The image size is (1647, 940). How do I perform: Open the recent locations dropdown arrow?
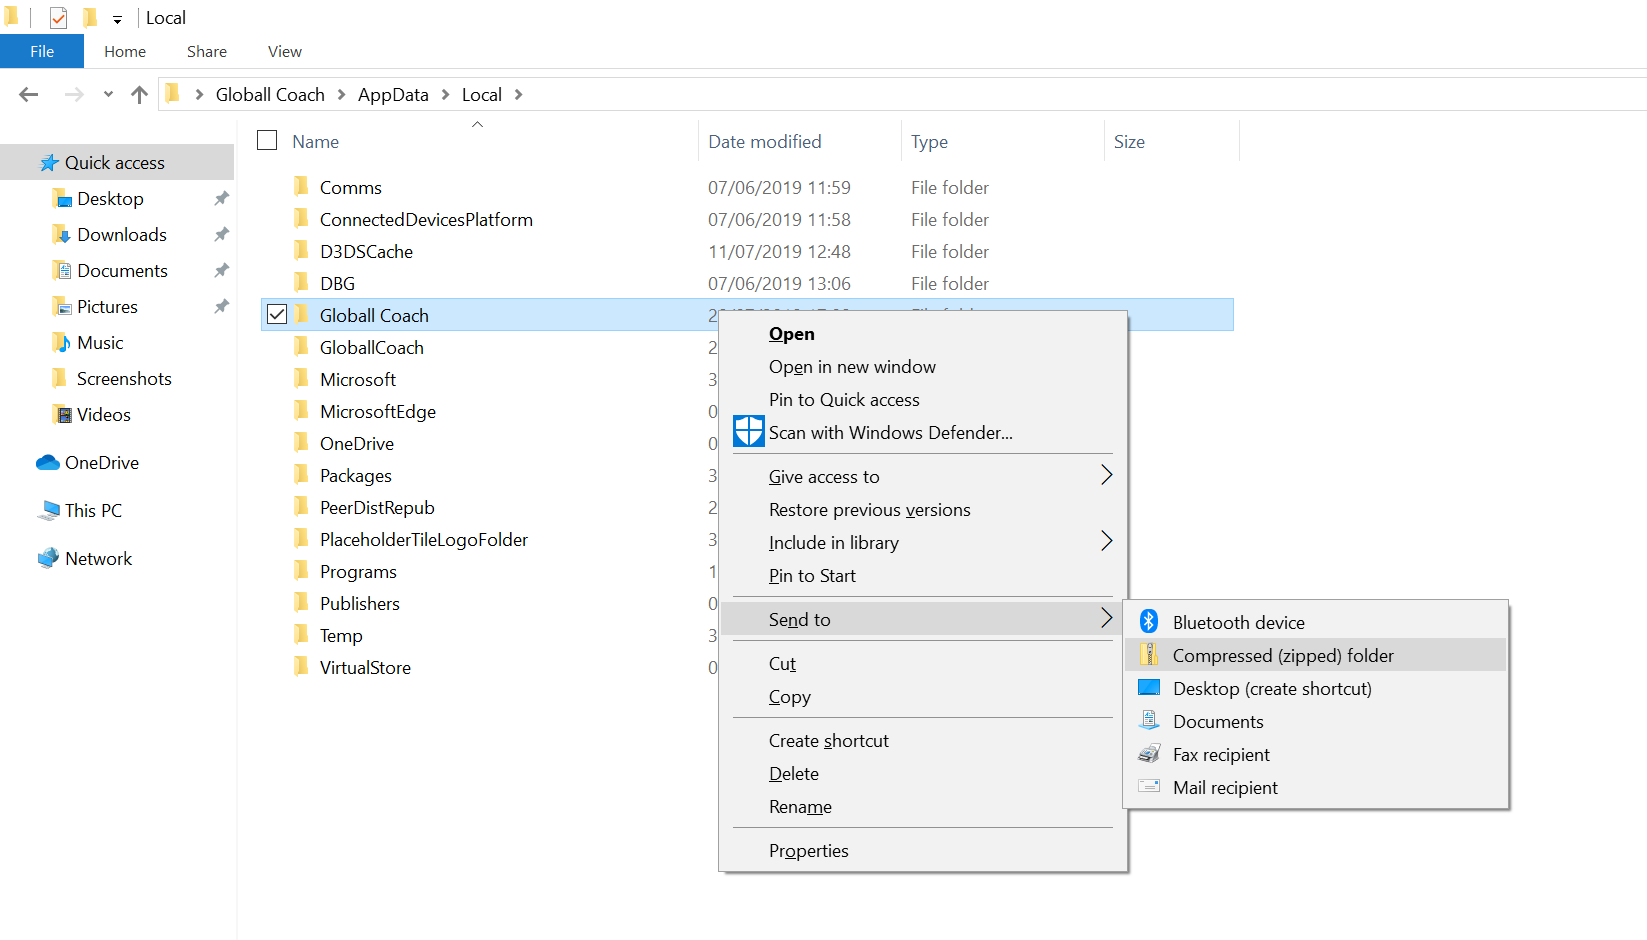(108, 95)
